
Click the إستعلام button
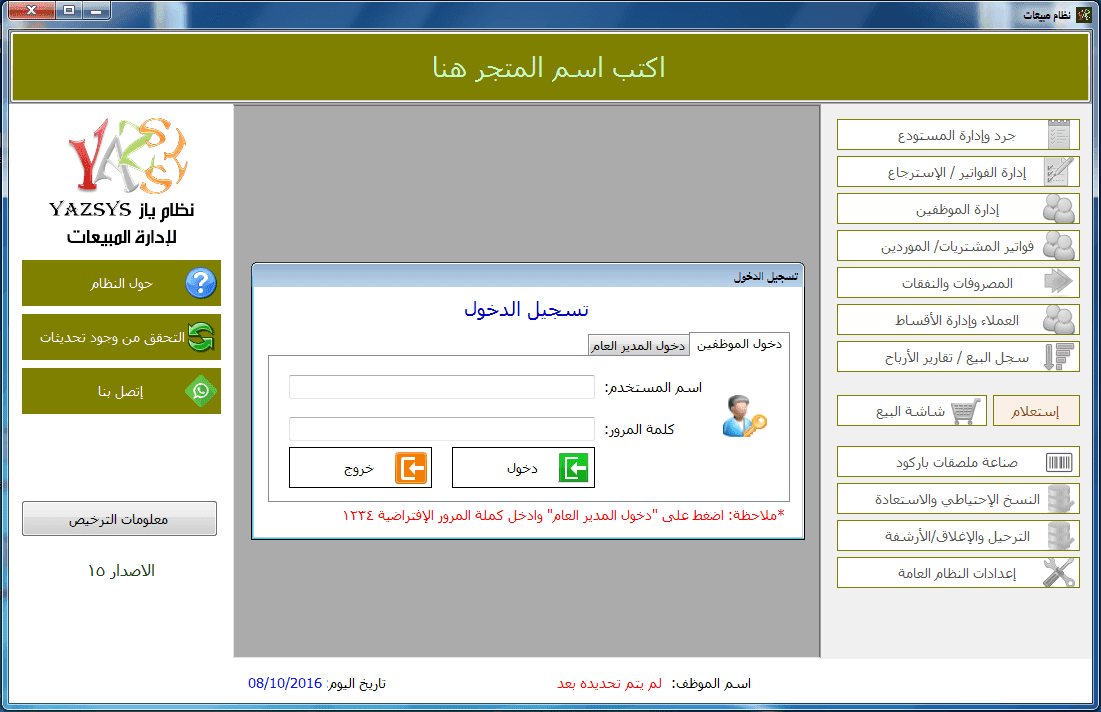(1036, 411)
